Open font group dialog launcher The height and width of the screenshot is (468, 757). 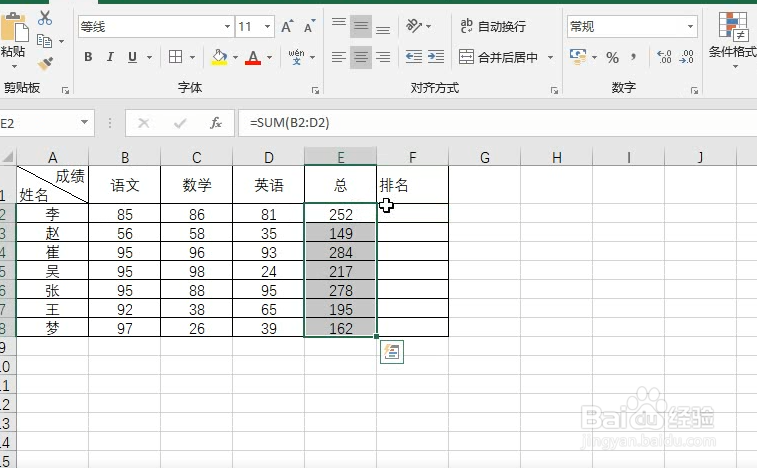point(315,90)
